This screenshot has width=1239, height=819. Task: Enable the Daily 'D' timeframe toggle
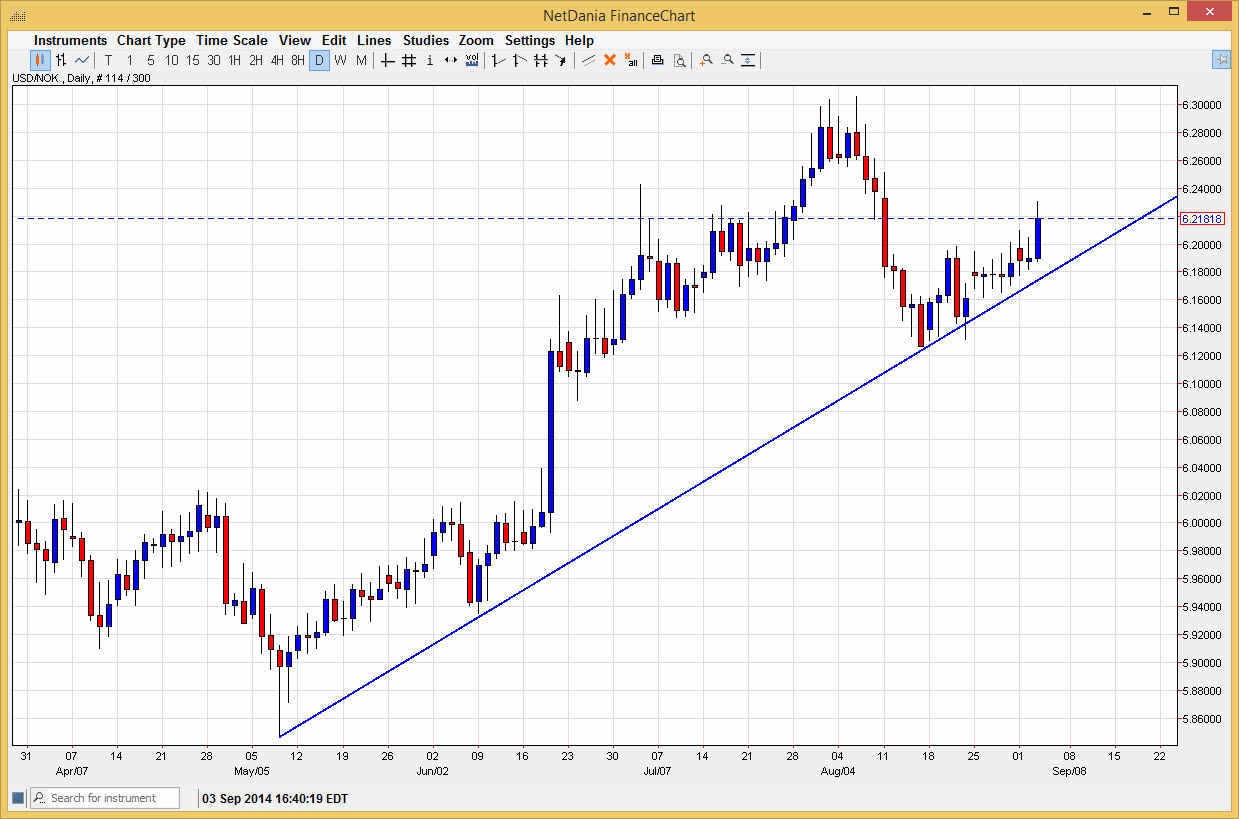[319, 61]
